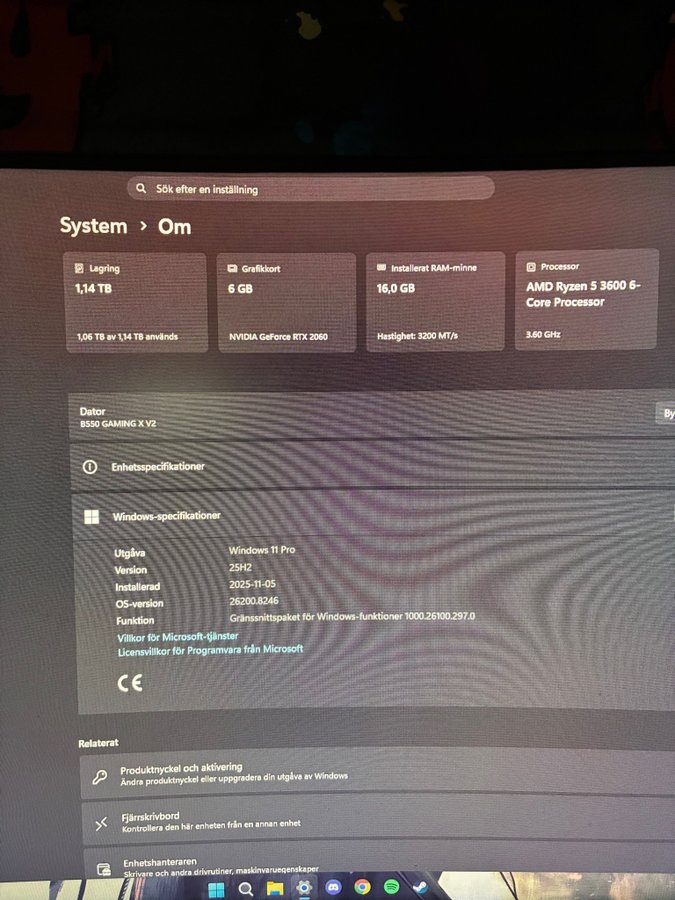The height and width of the screenshot is (900, 675).
Task: Open Spotify from the taskbar
Action: pyautogui.click(x=391, y=887)
